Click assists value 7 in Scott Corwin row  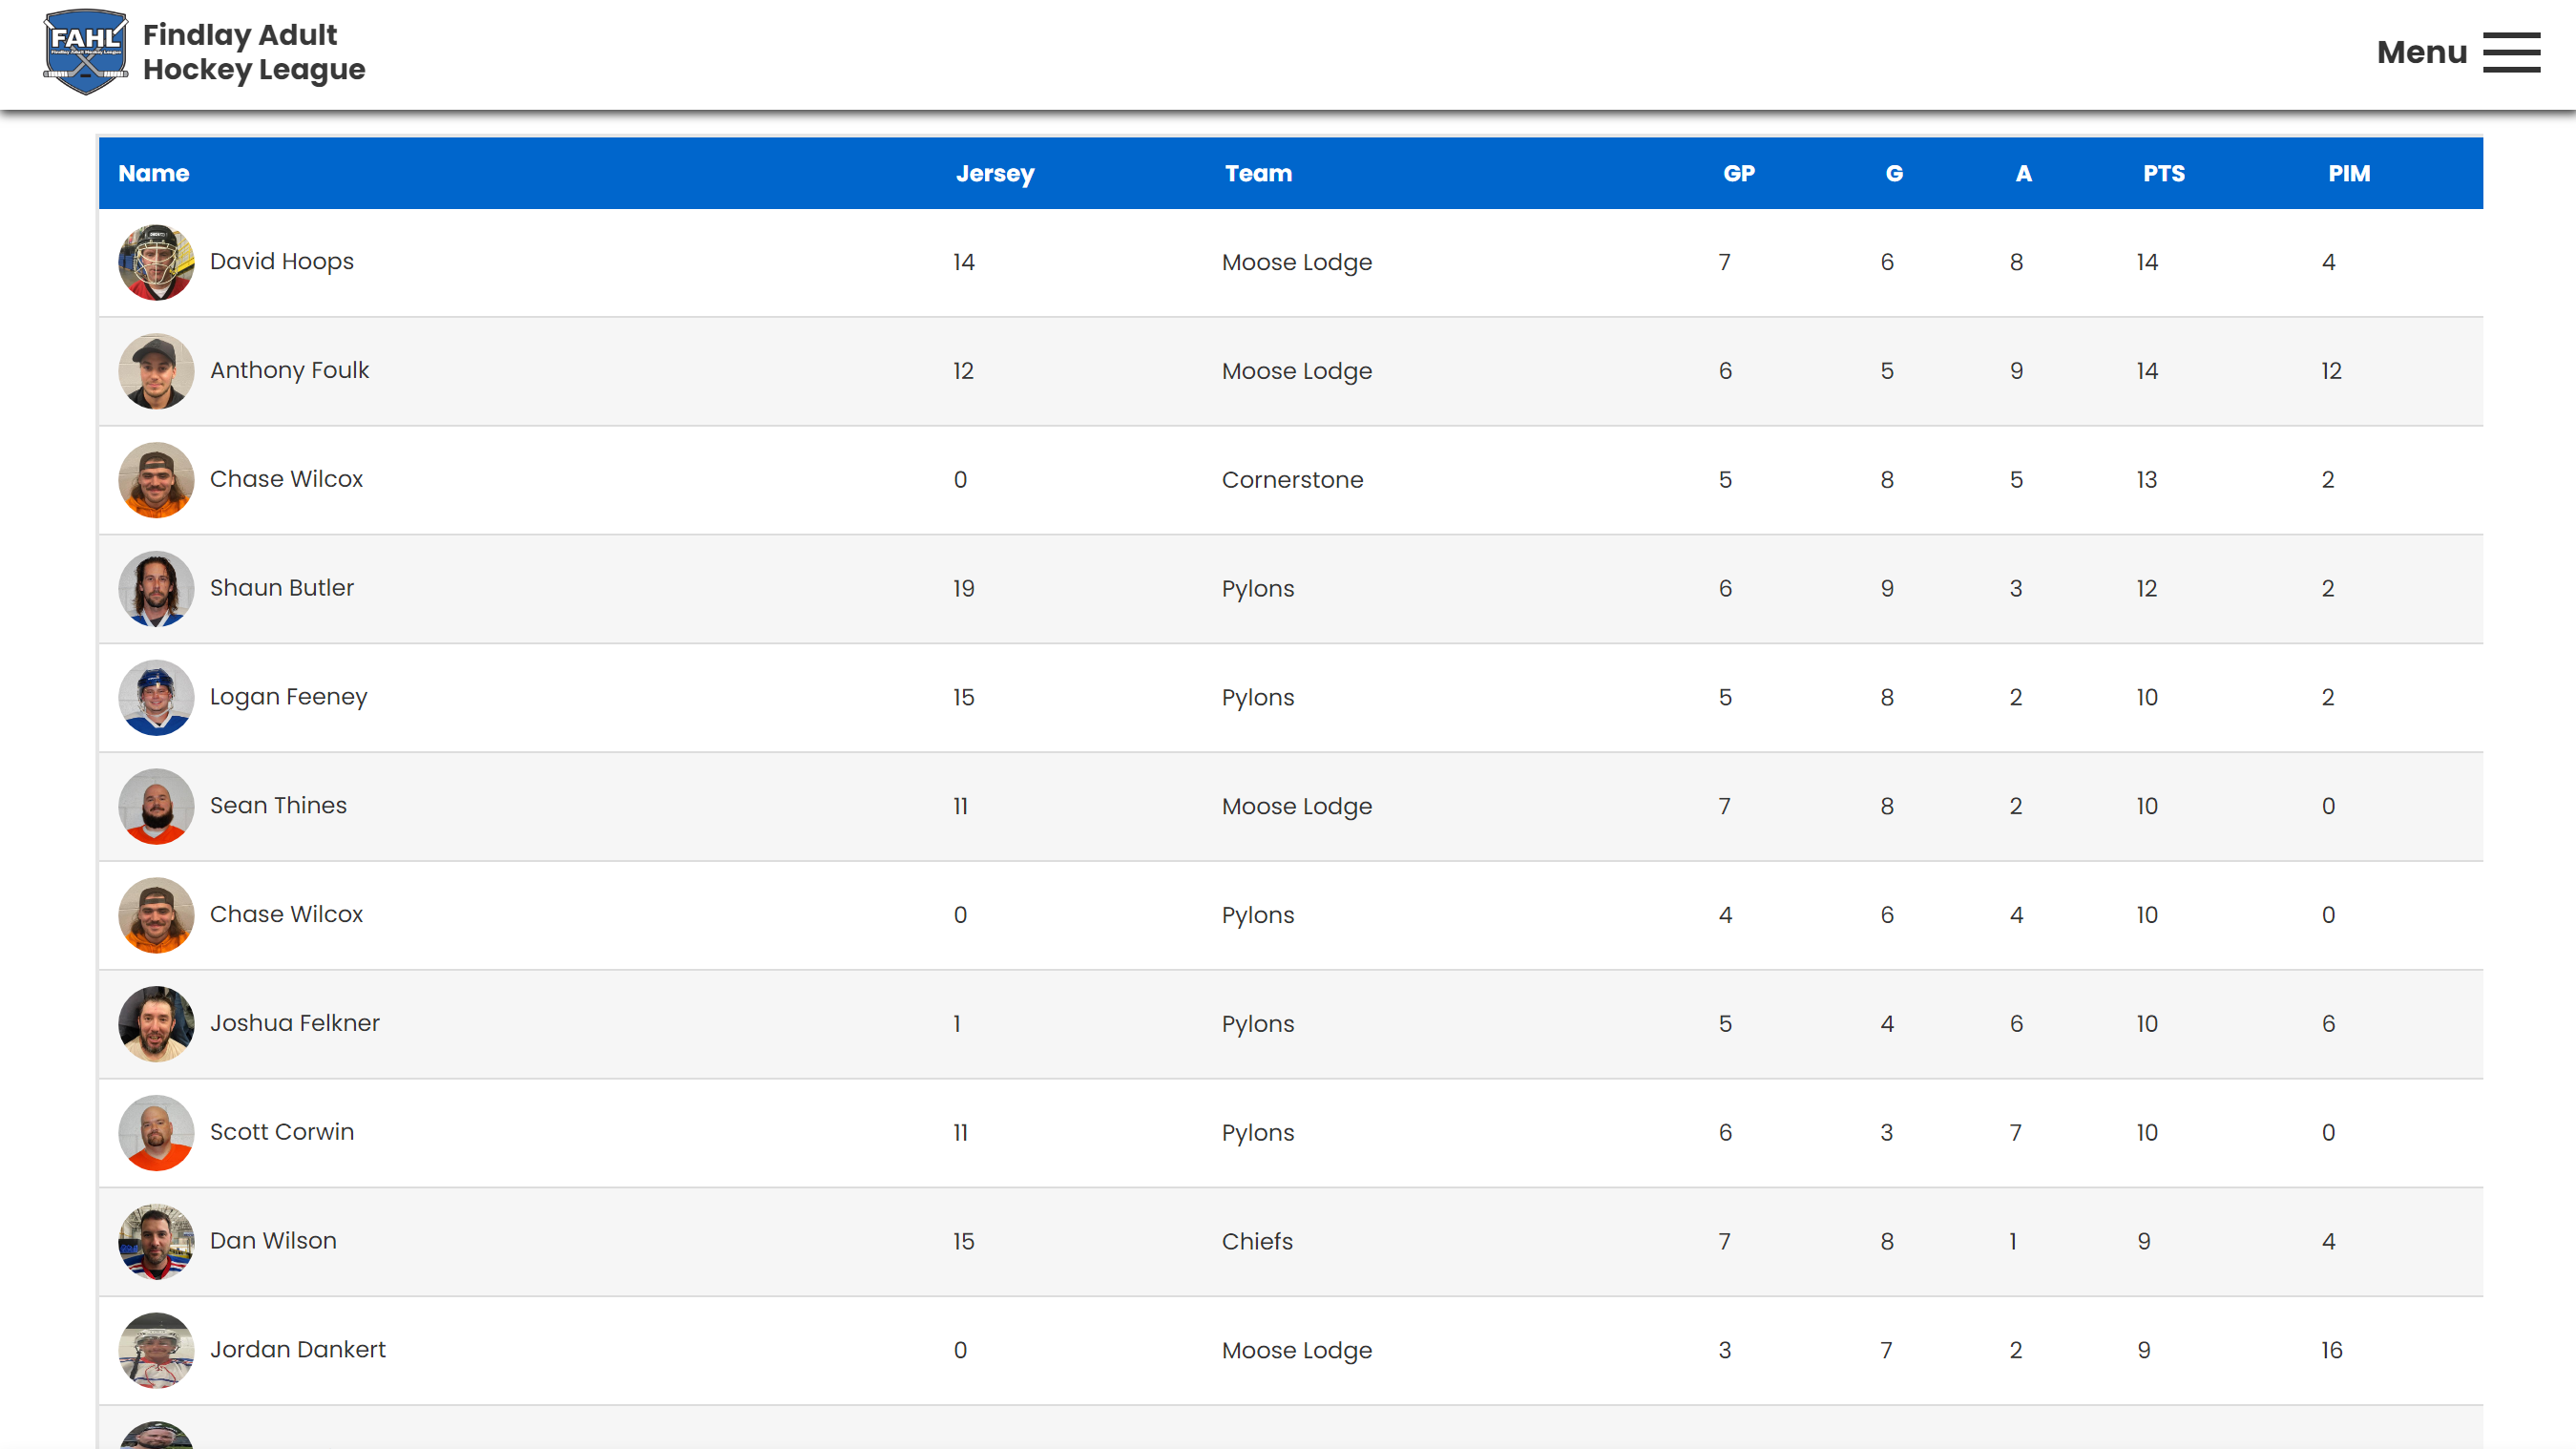pos(2016,1133)
